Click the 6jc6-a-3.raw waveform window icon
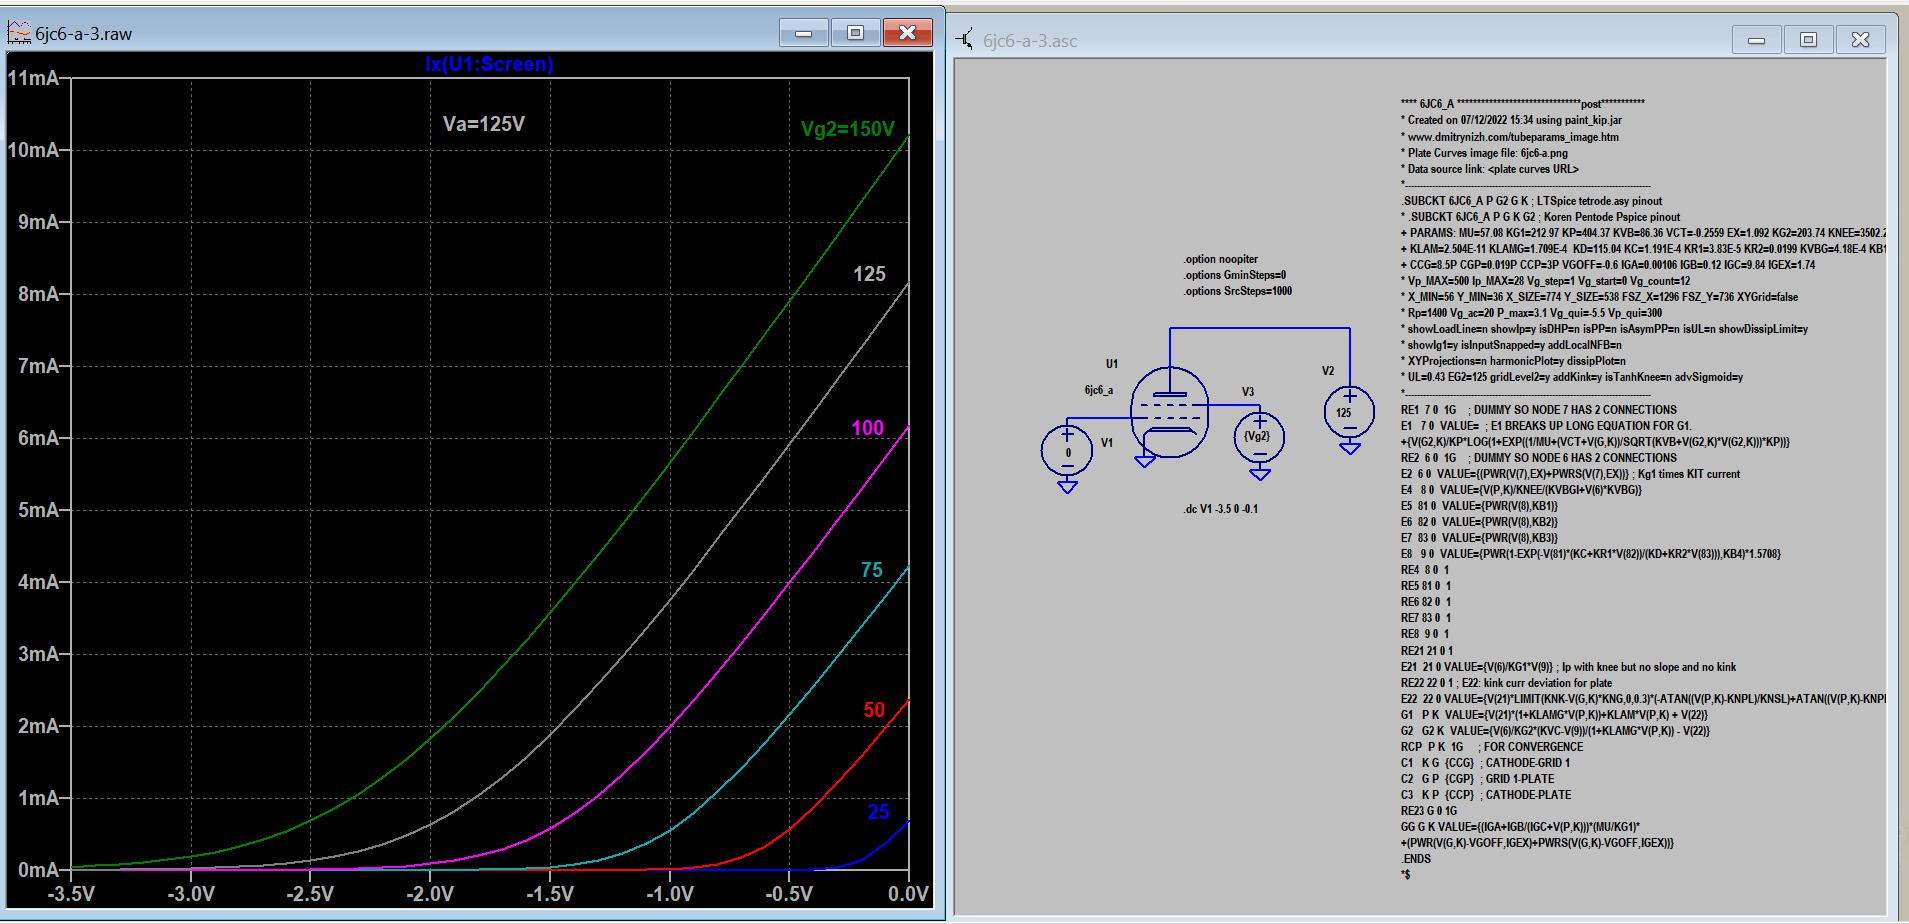Screen dimensions: 1909x924 pyautogui.click(x=19, y=33)
